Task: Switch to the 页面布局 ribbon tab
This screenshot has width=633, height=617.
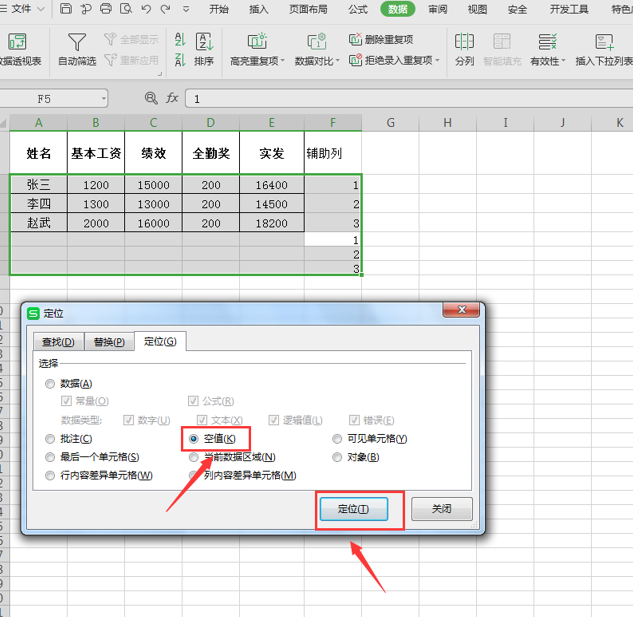Action: click(308, 9)
